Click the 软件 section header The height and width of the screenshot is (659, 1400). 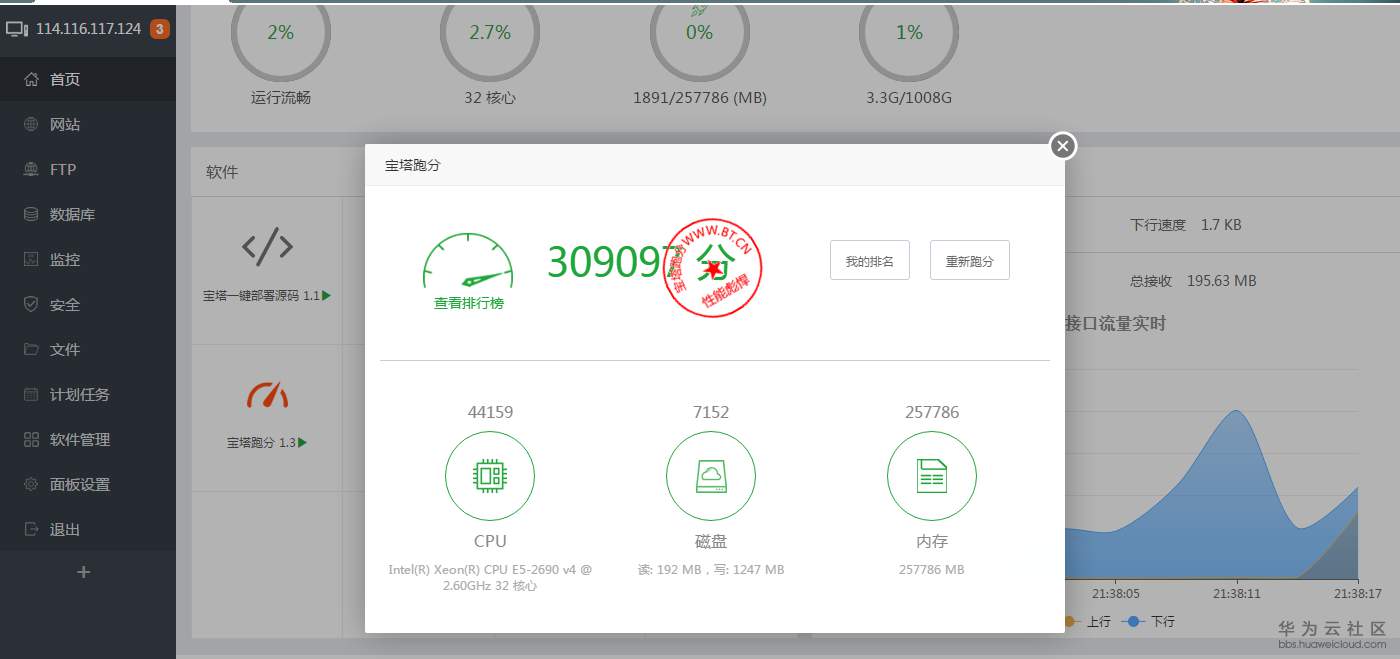tap(222, 172)
